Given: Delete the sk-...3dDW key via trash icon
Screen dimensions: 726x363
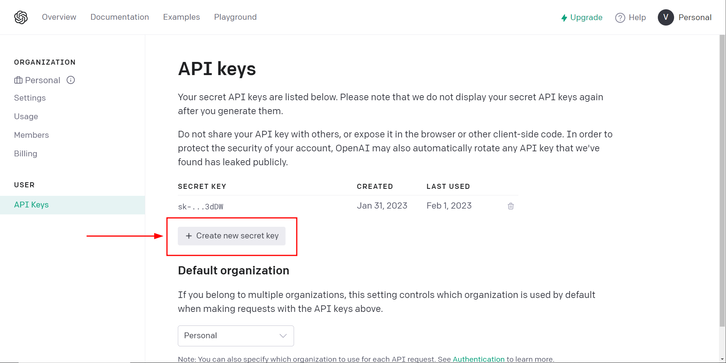Looking at the screenshot, I should click(511, 206).
